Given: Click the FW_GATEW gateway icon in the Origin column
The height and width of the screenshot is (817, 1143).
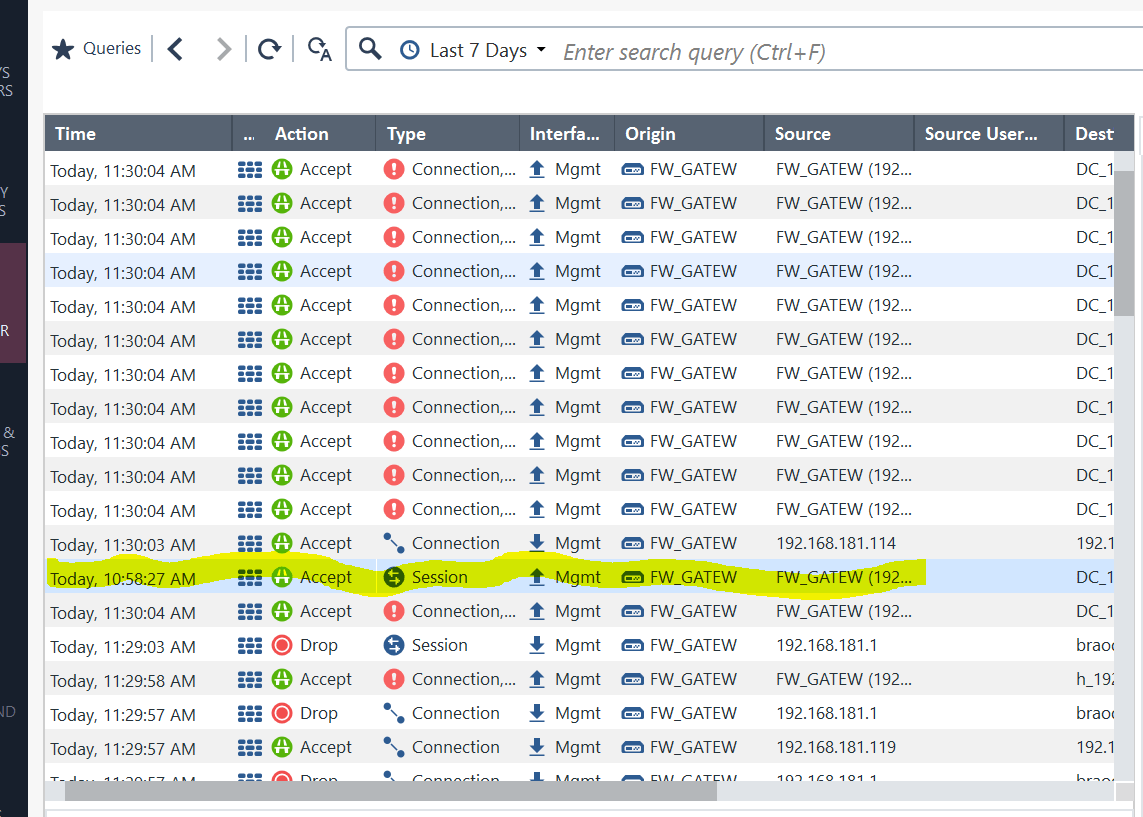Looking at the screenshot, I should coord(632,169).
